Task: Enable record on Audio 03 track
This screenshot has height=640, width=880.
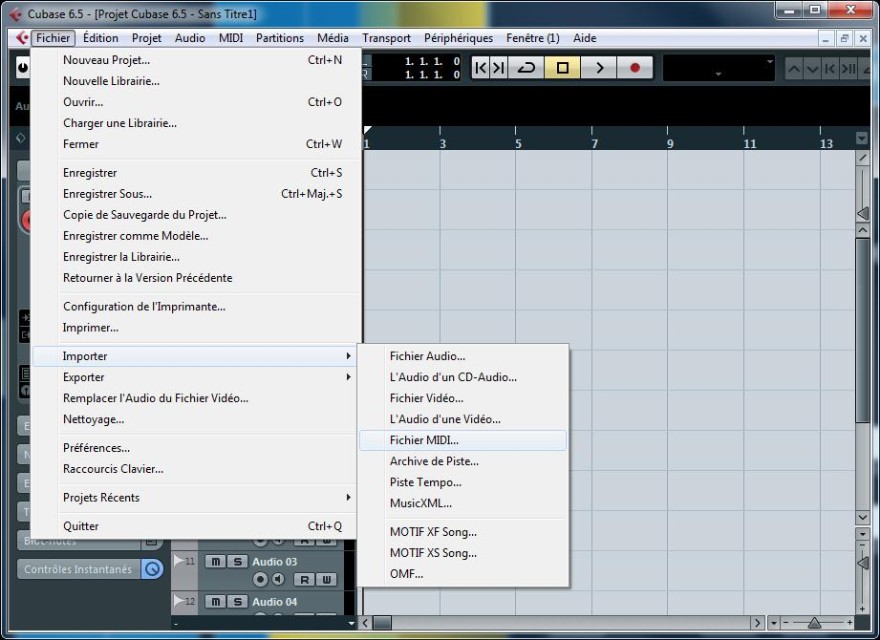Action: click(260, 579)
